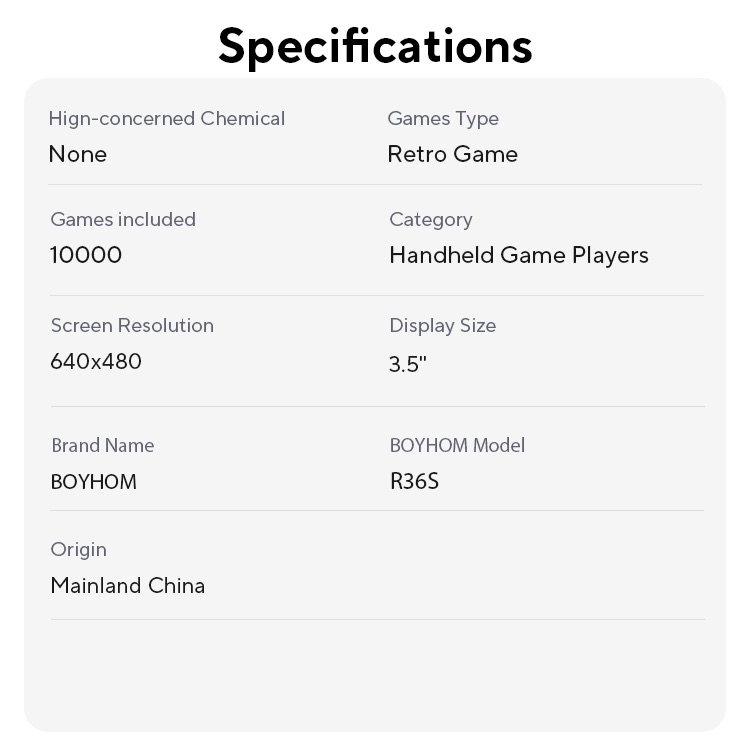Screen dimensions: 750x750
Task: Click the 640x480 resolution value
Action: (96, 361)
